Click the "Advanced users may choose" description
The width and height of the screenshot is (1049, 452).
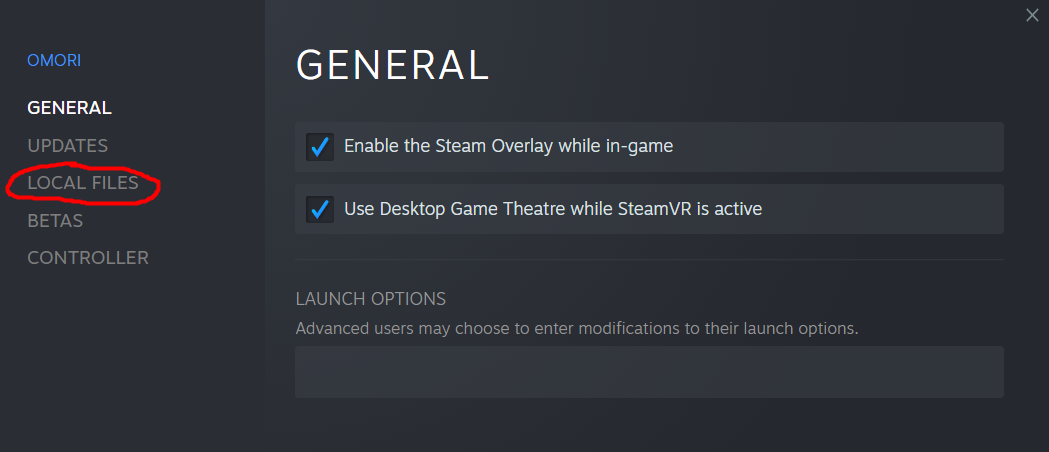[x=577, y=328]
